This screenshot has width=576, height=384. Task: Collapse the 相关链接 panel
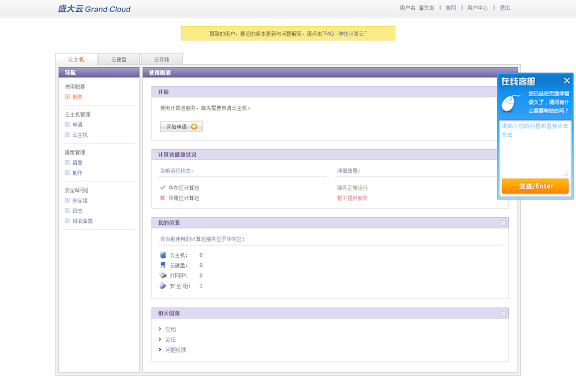(x=503, y=313)
